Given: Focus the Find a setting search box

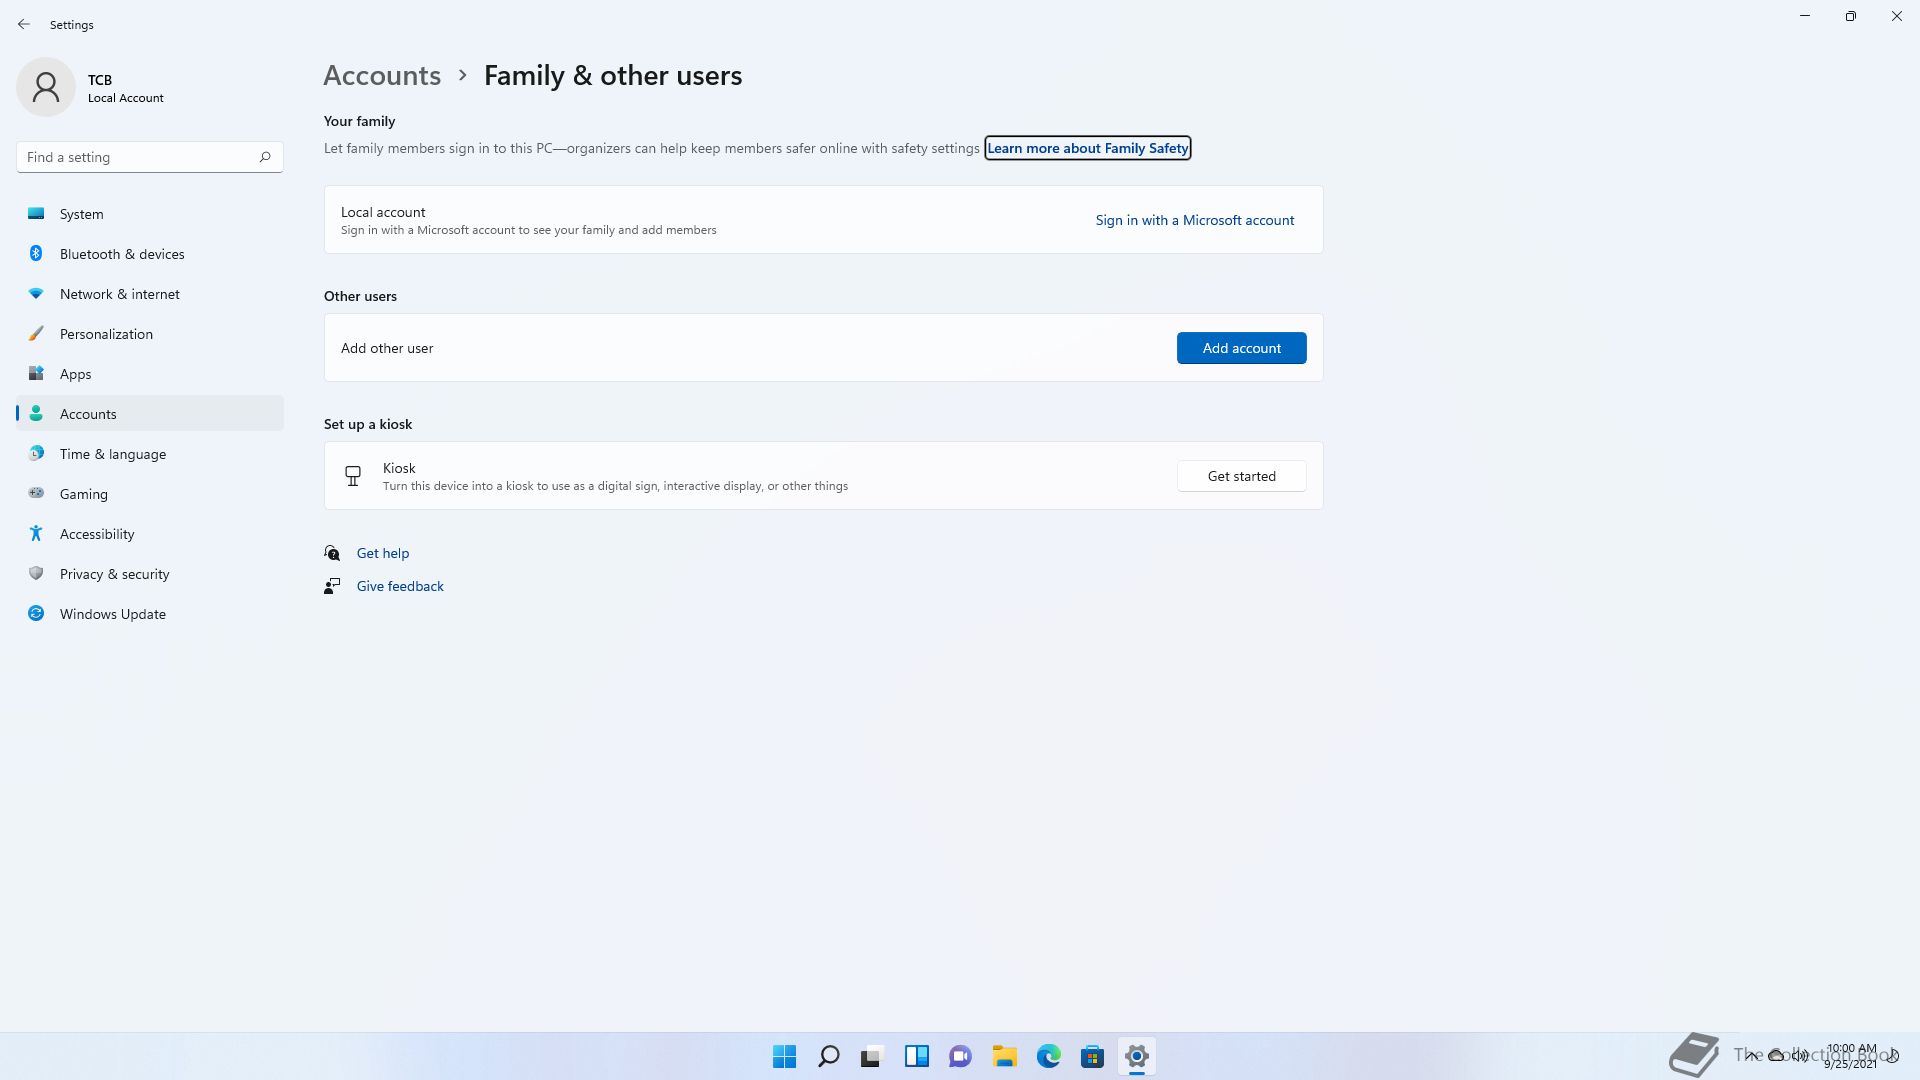Looking at the screenshot, I should tap(150, 157).
